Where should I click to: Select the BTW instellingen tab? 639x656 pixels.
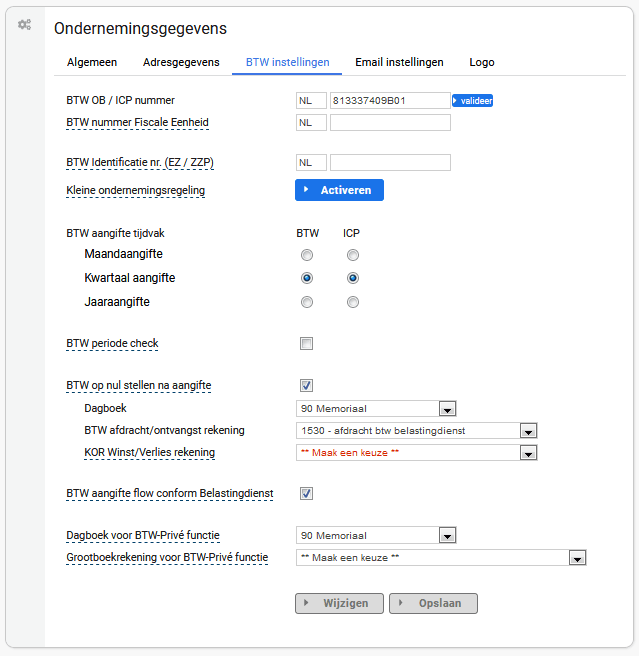click(287, 62)
